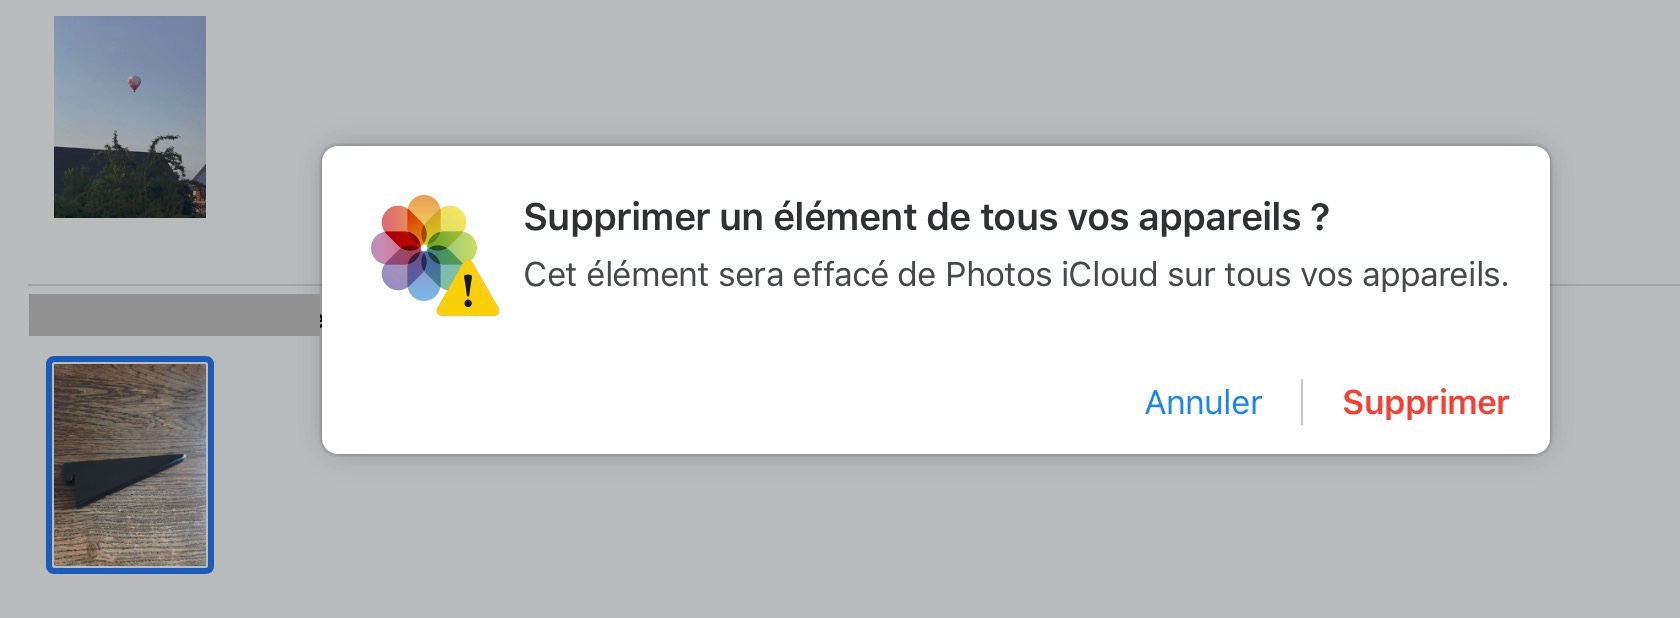Click the yellow warning triangle badge
Viewport: 1680px width, 618px height.
click(x=467, y=289)
